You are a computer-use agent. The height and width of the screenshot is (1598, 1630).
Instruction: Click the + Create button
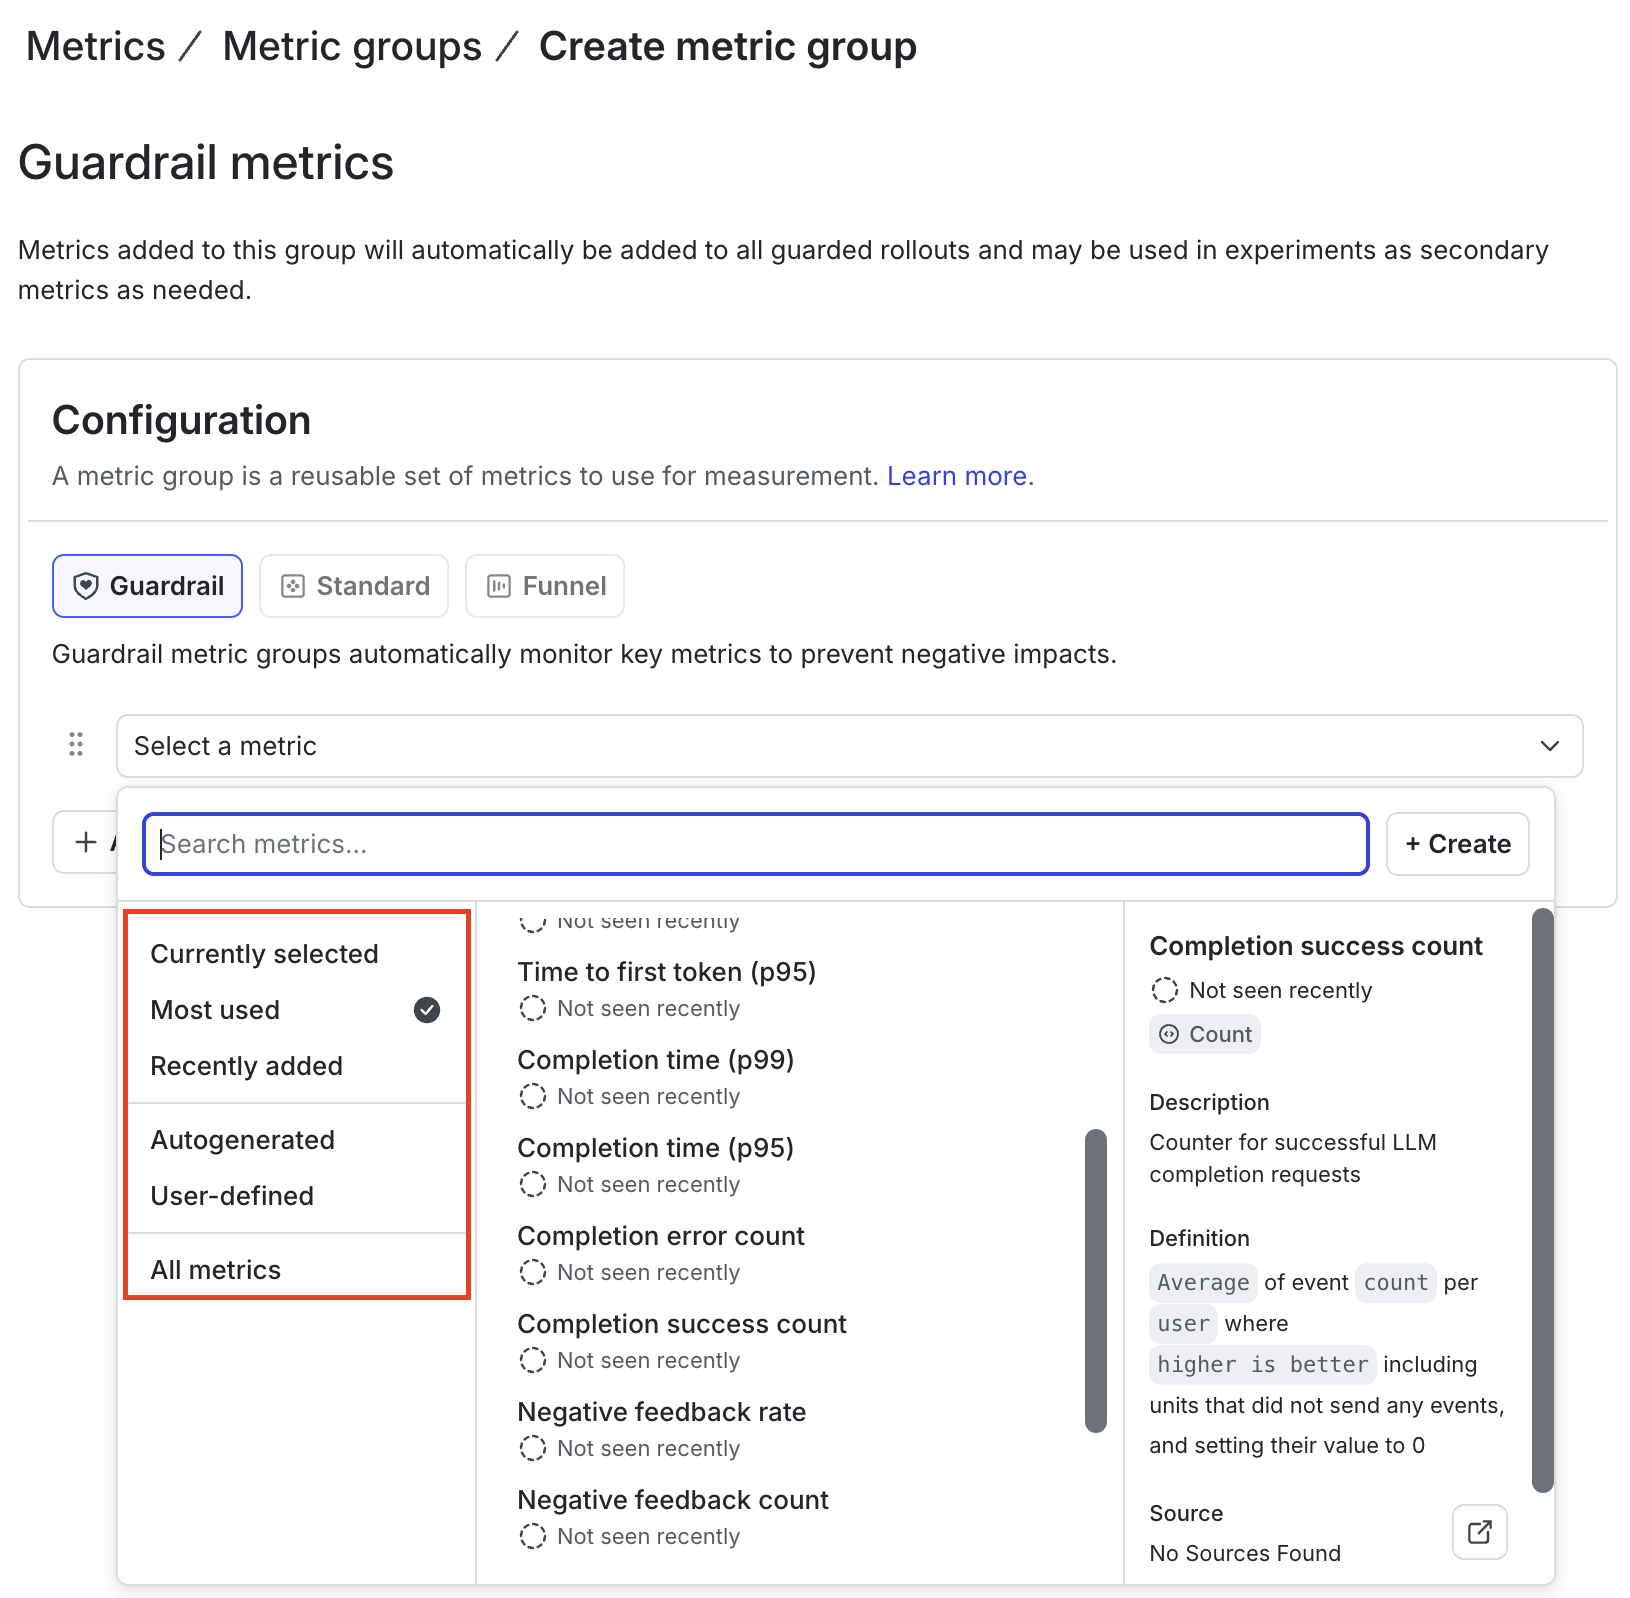(1457, 844)
